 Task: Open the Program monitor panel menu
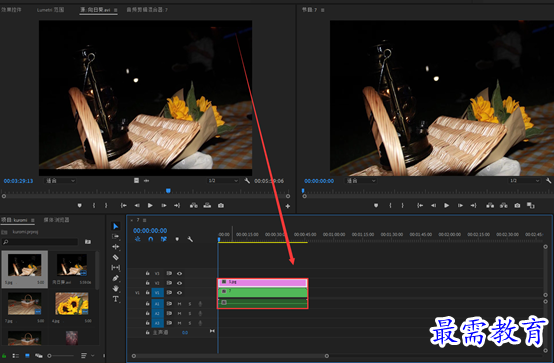click(x=322, y=10)
